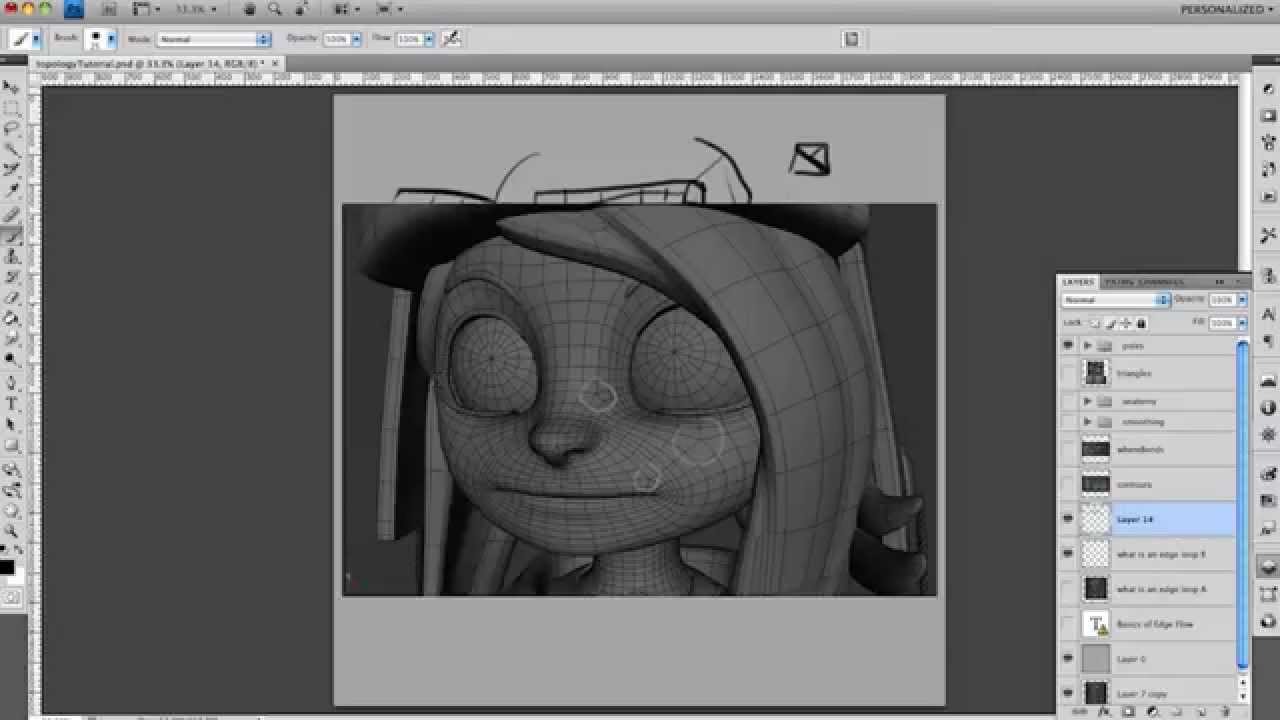This screenshot has width=1280, height=720.
Task: Select the Brush tool in toolbox
Action: 12,236
